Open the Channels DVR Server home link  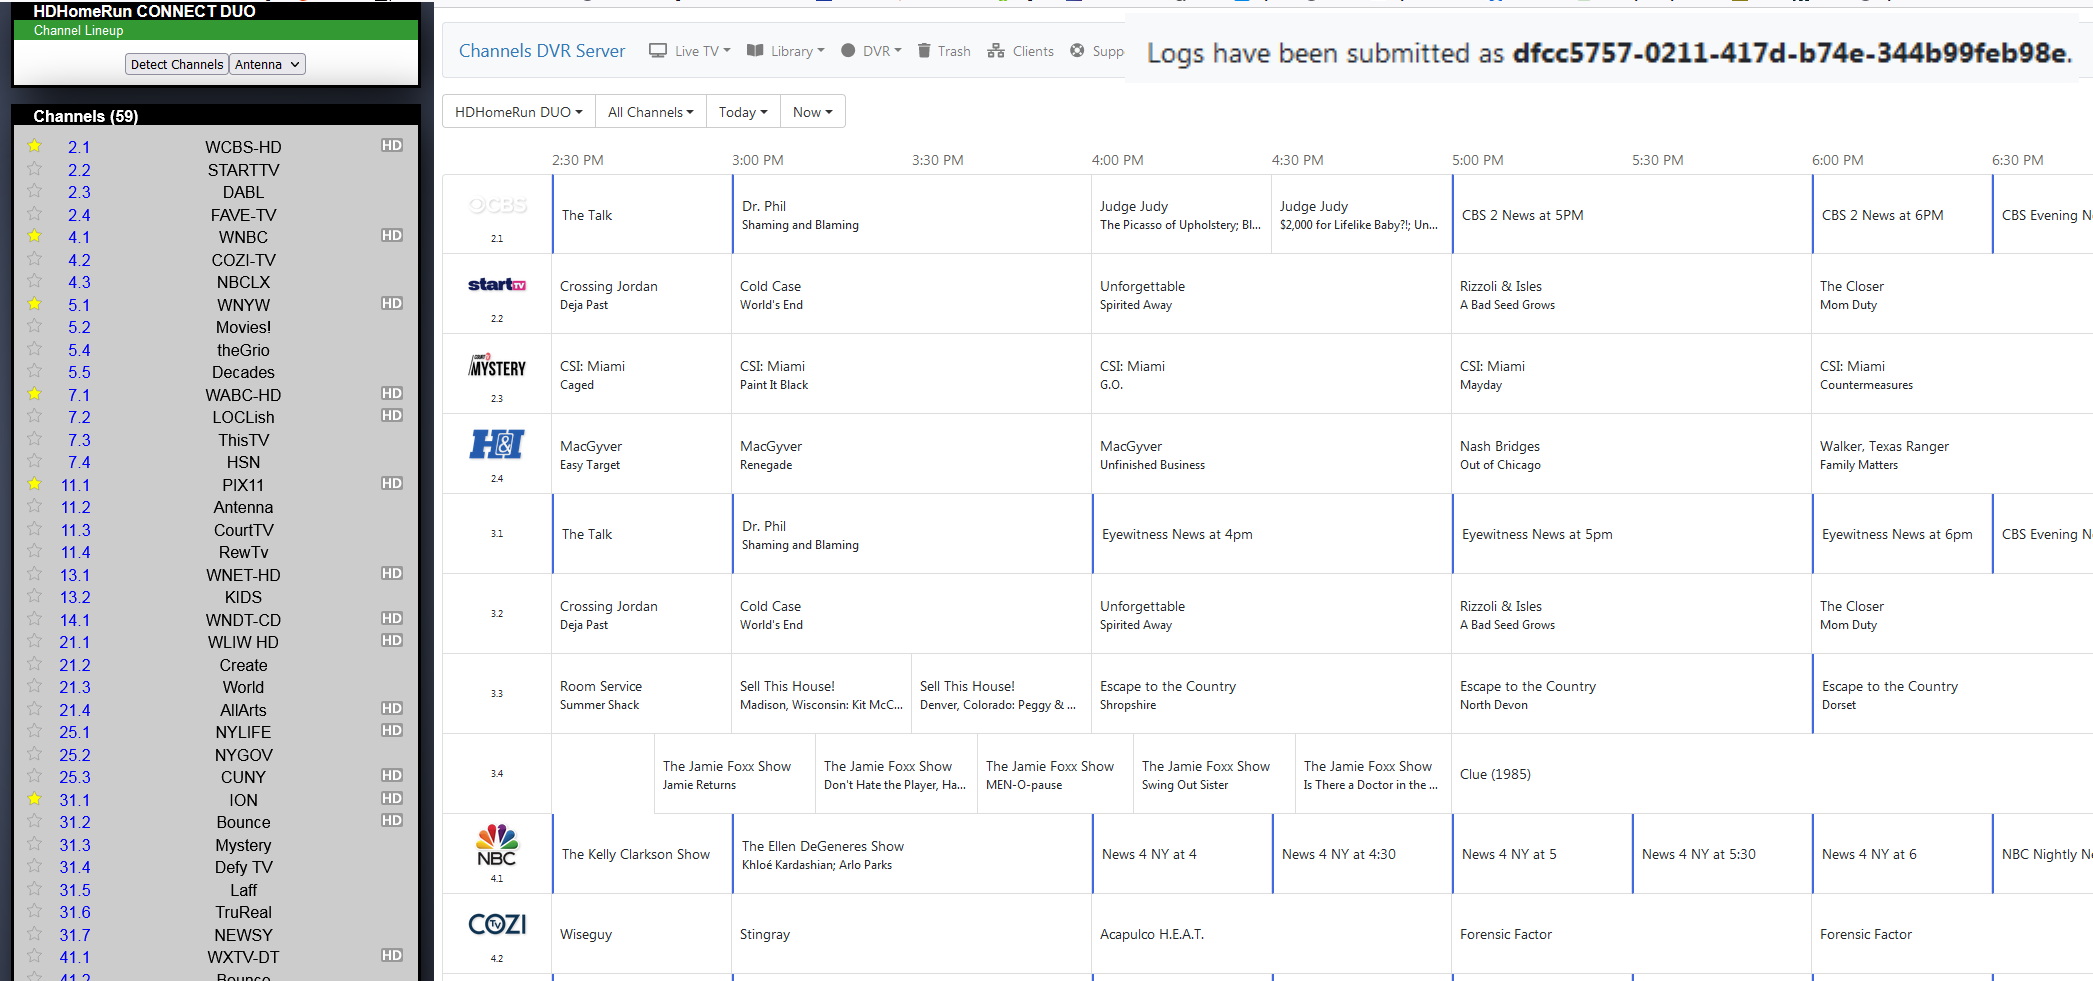click(541, 51)
